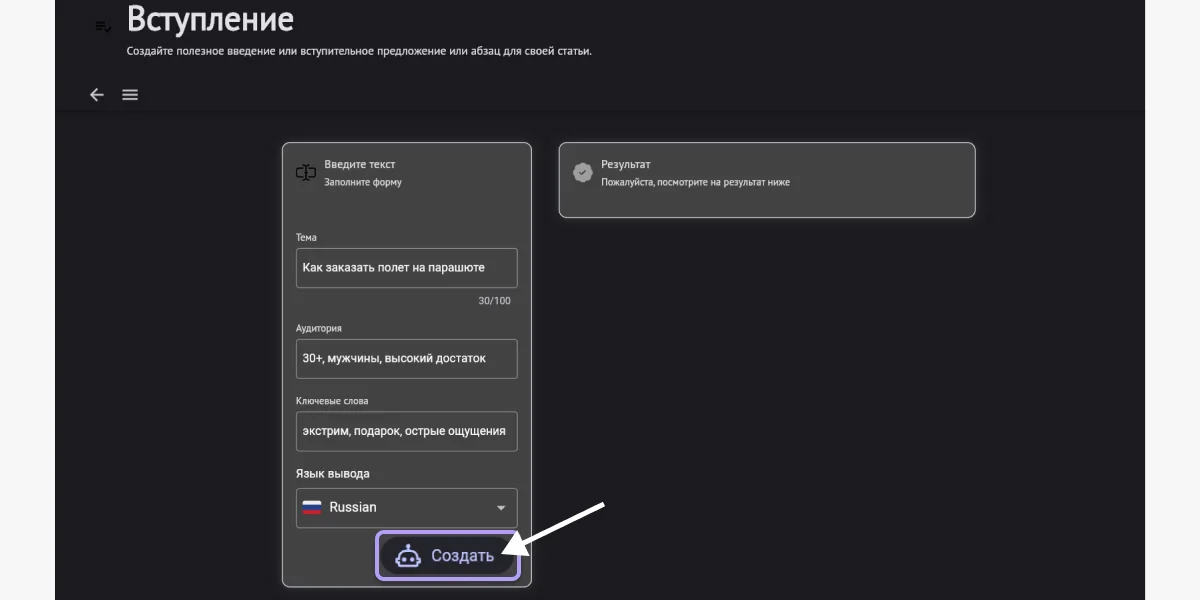This screenshot has height=600, width=1200.
Task: Click the Заполните форму subtitle text
Action: (362, 183)
